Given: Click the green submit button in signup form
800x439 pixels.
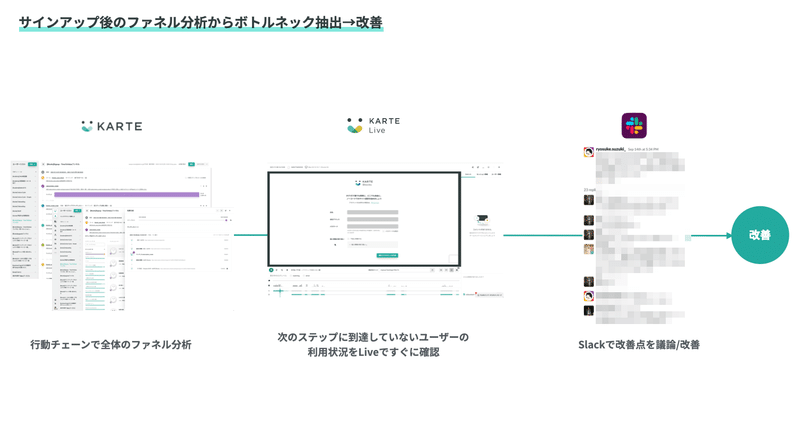Looking at the screenshot, I should 387,255.
